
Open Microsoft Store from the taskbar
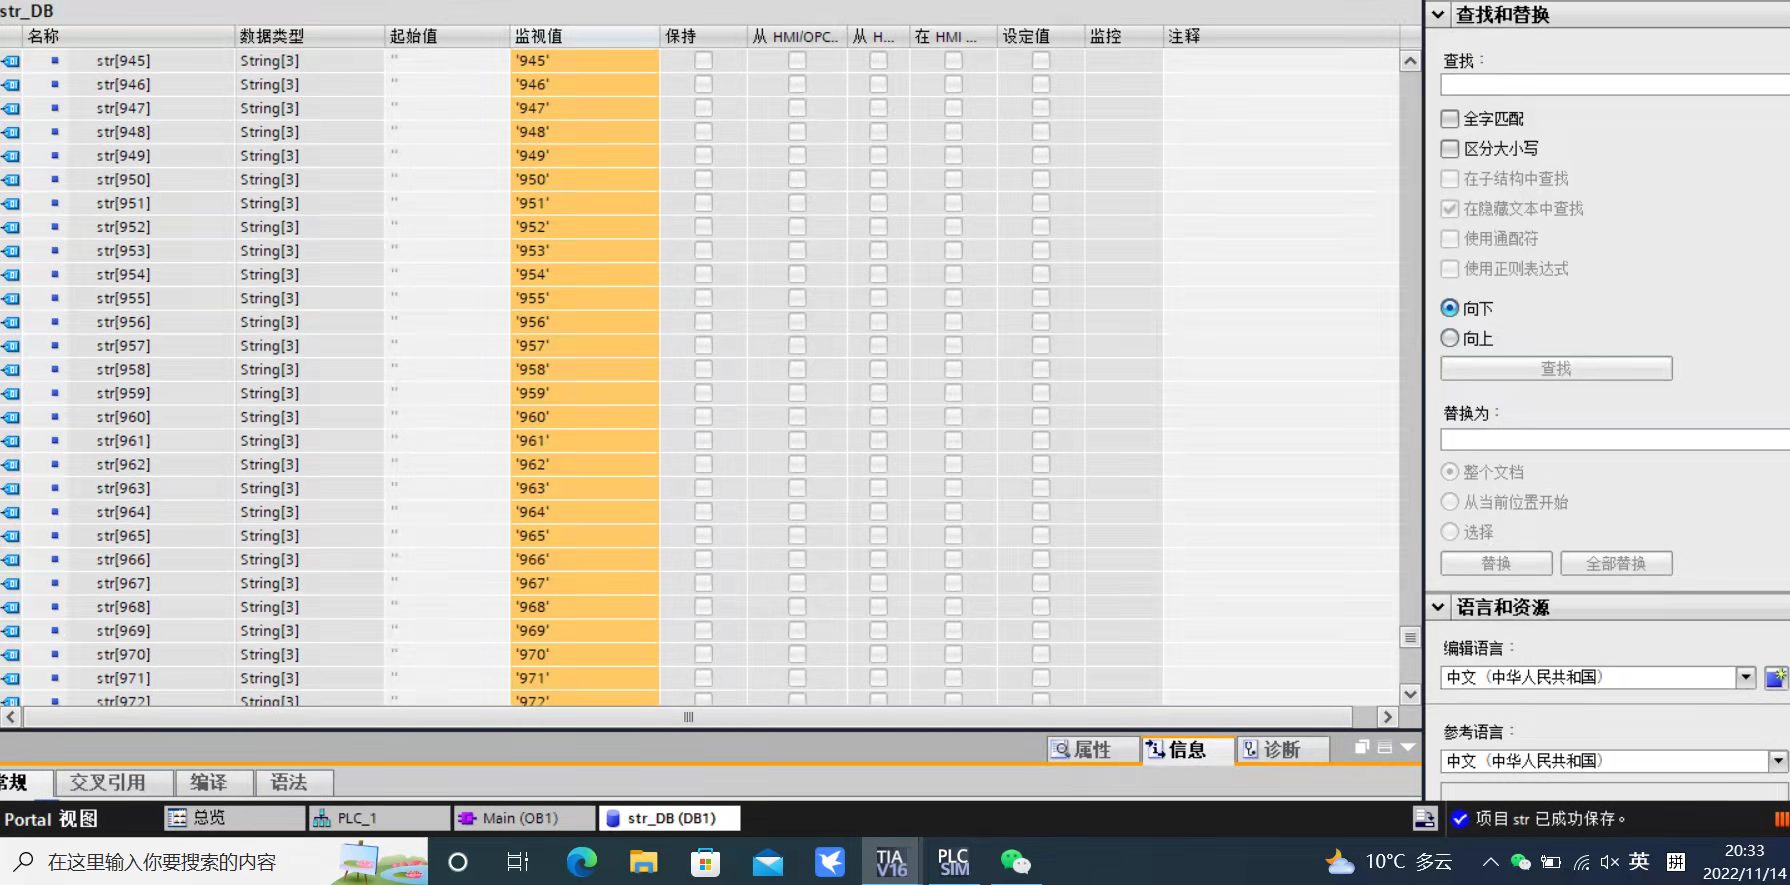coord(705,862)
